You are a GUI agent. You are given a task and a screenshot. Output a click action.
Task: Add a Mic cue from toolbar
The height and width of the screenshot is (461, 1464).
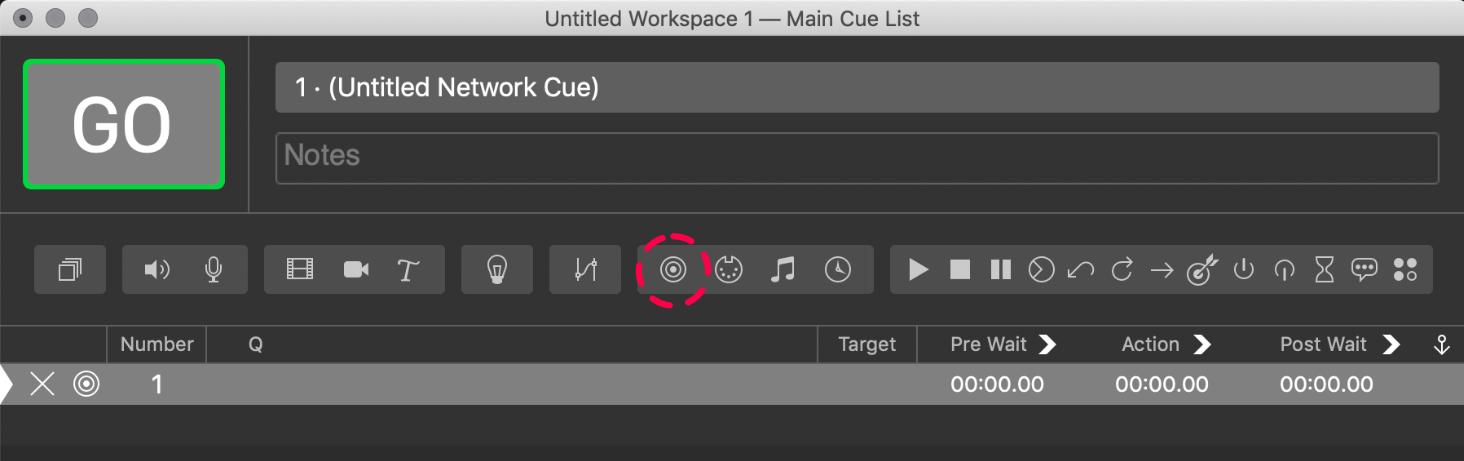(213, 270)
